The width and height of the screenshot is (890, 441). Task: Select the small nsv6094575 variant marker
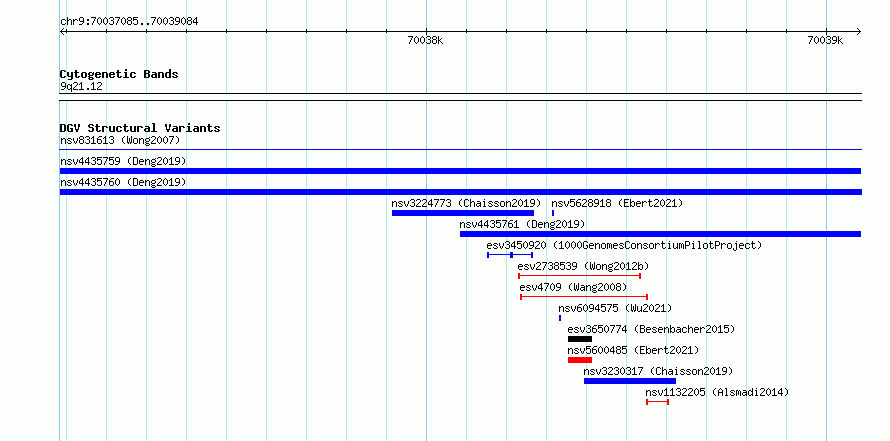(x=560, y=318)
